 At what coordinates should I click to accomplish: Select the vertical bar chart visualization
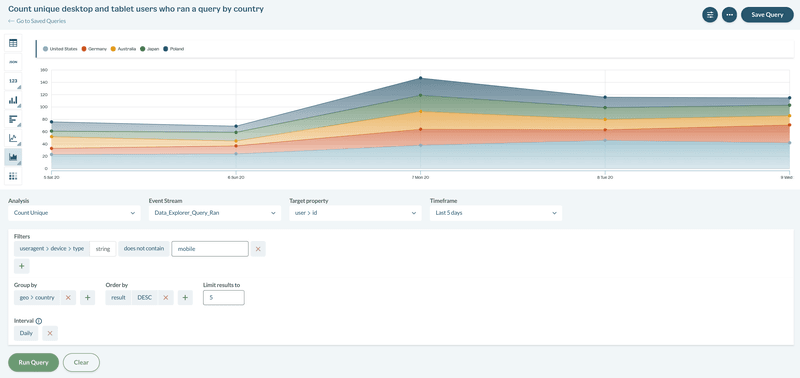[13, 100]
